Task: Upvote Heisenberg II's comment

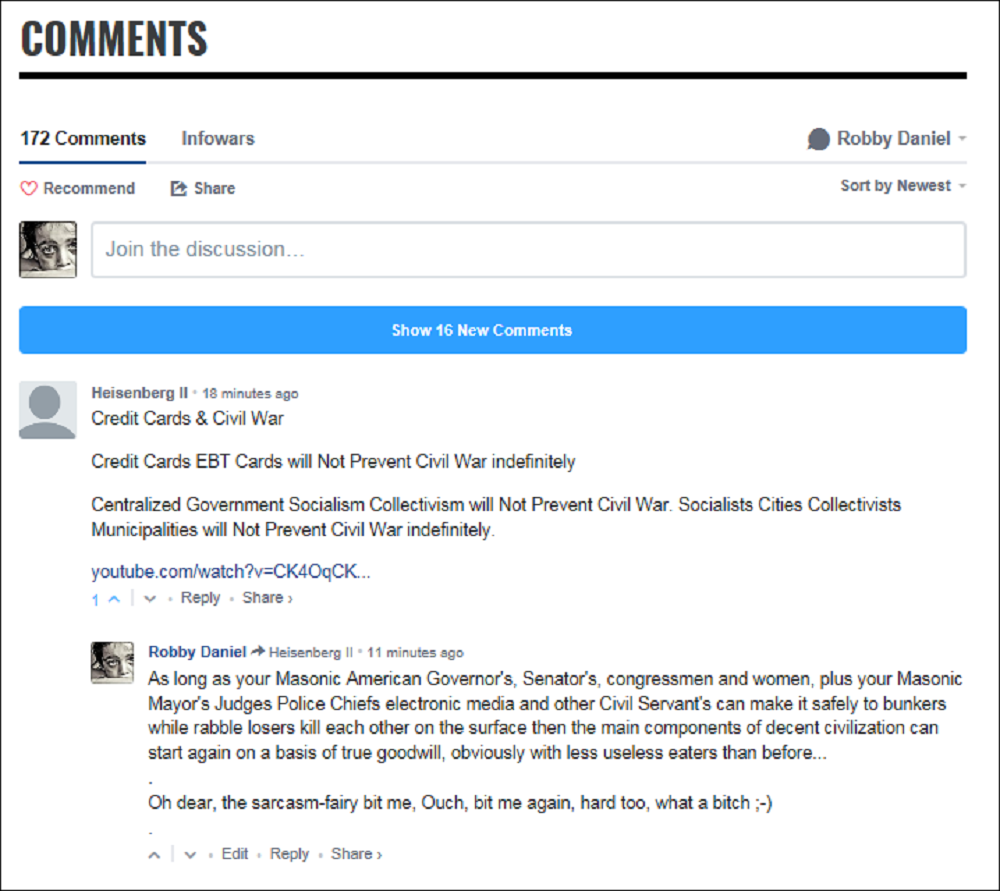Action: (113, 598)
